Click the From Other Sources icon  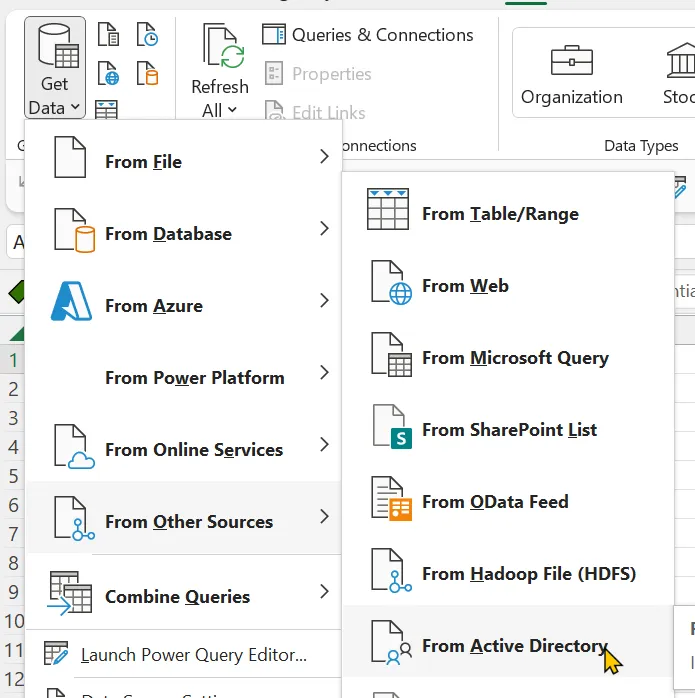click(x=74, y=519)
